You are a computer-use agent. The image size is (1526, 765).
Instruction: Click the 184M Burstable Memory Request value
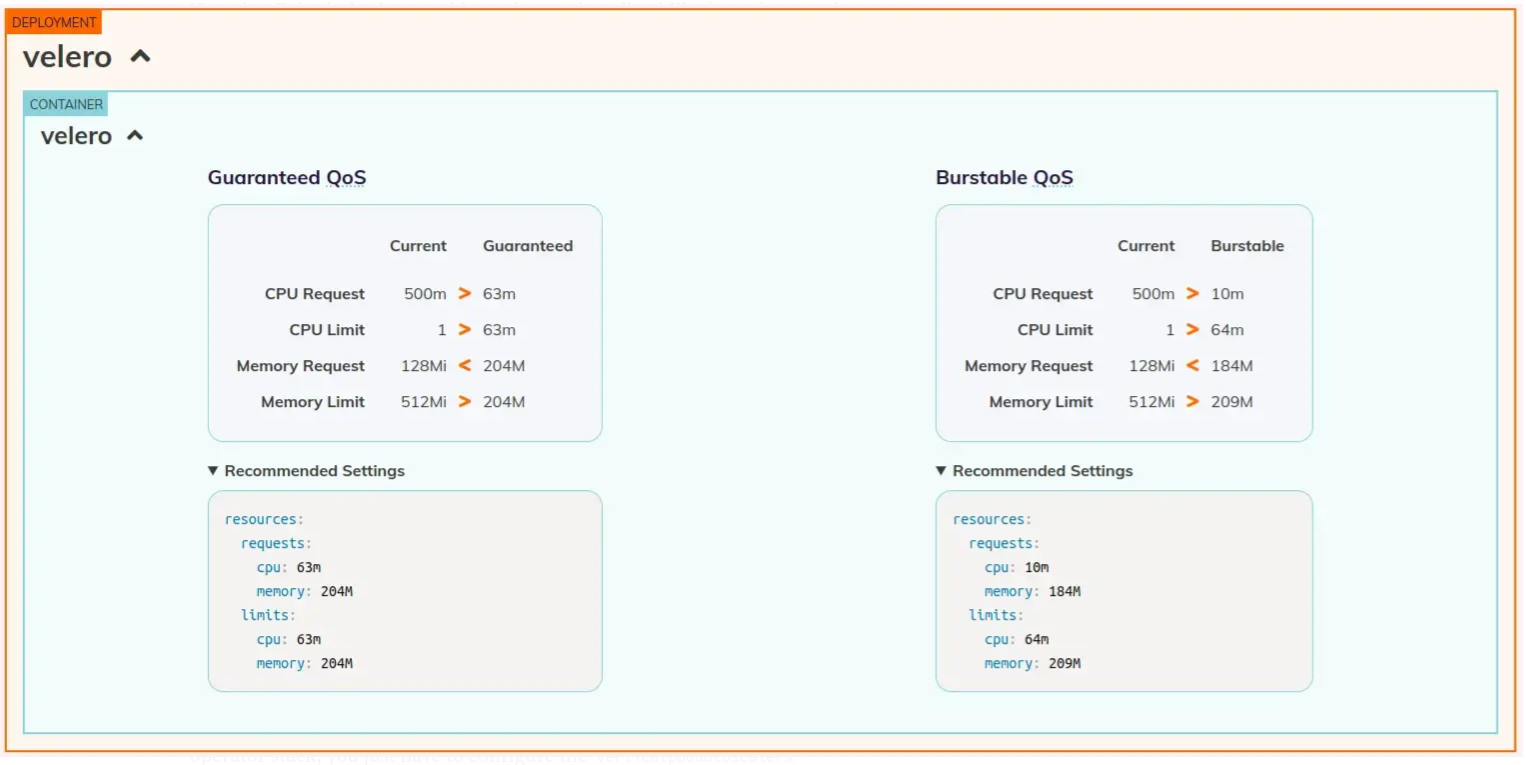pyautogui.click(x=1232, y=366)
